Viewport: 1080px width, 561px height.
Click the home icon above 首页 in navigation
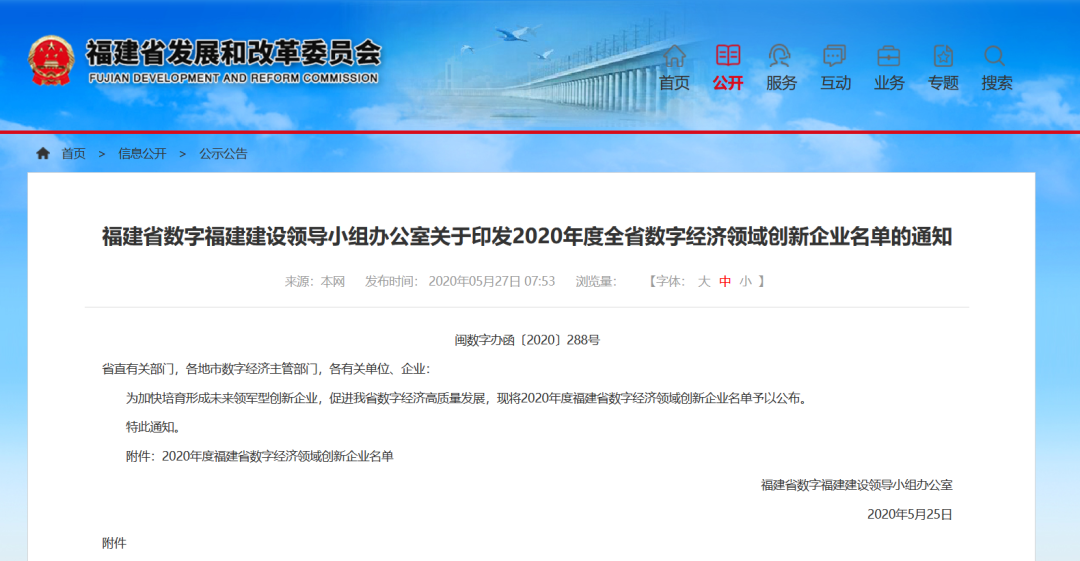[x=674, y=56]
